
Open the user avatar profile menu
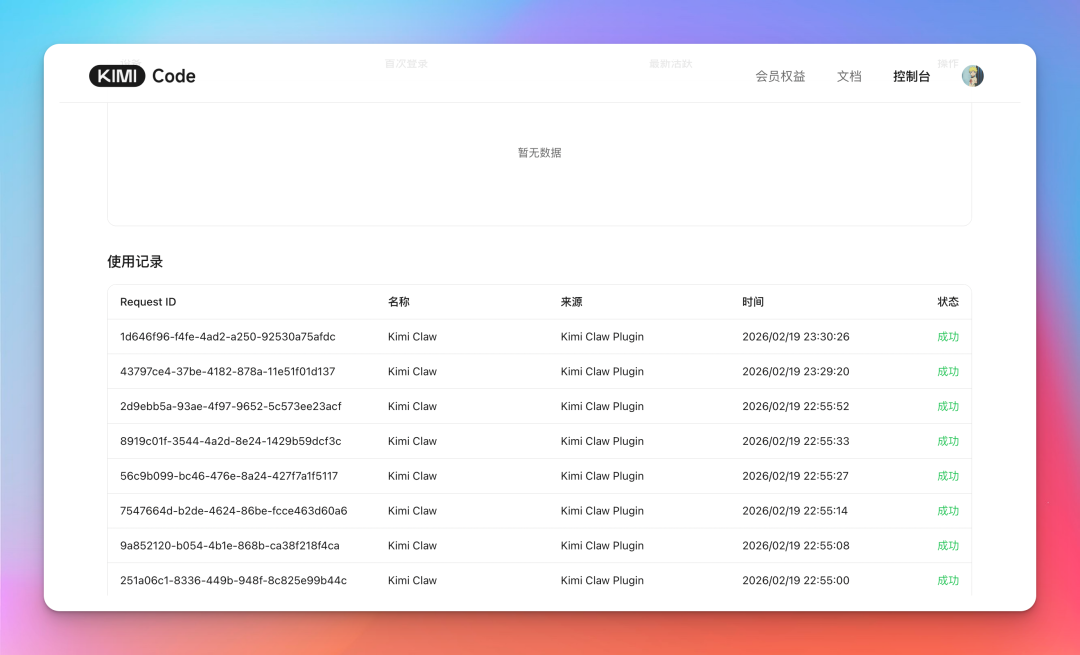[x=972, y=76]
